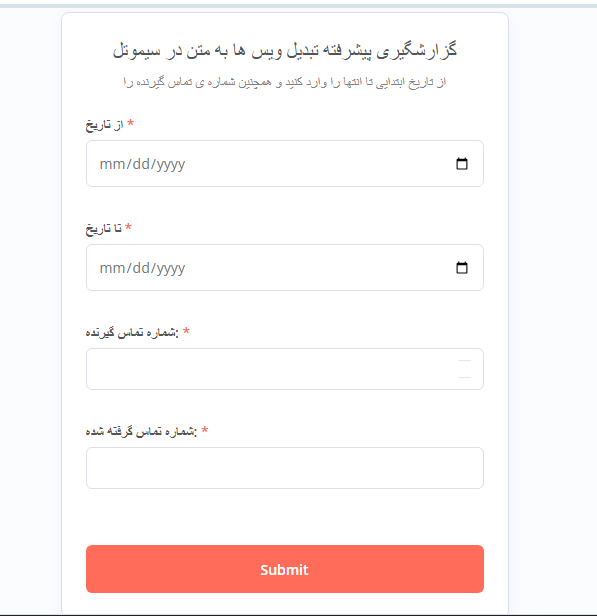
Task: Select year segment in the از تاریخ date field
Action: [x=171, y=164]
